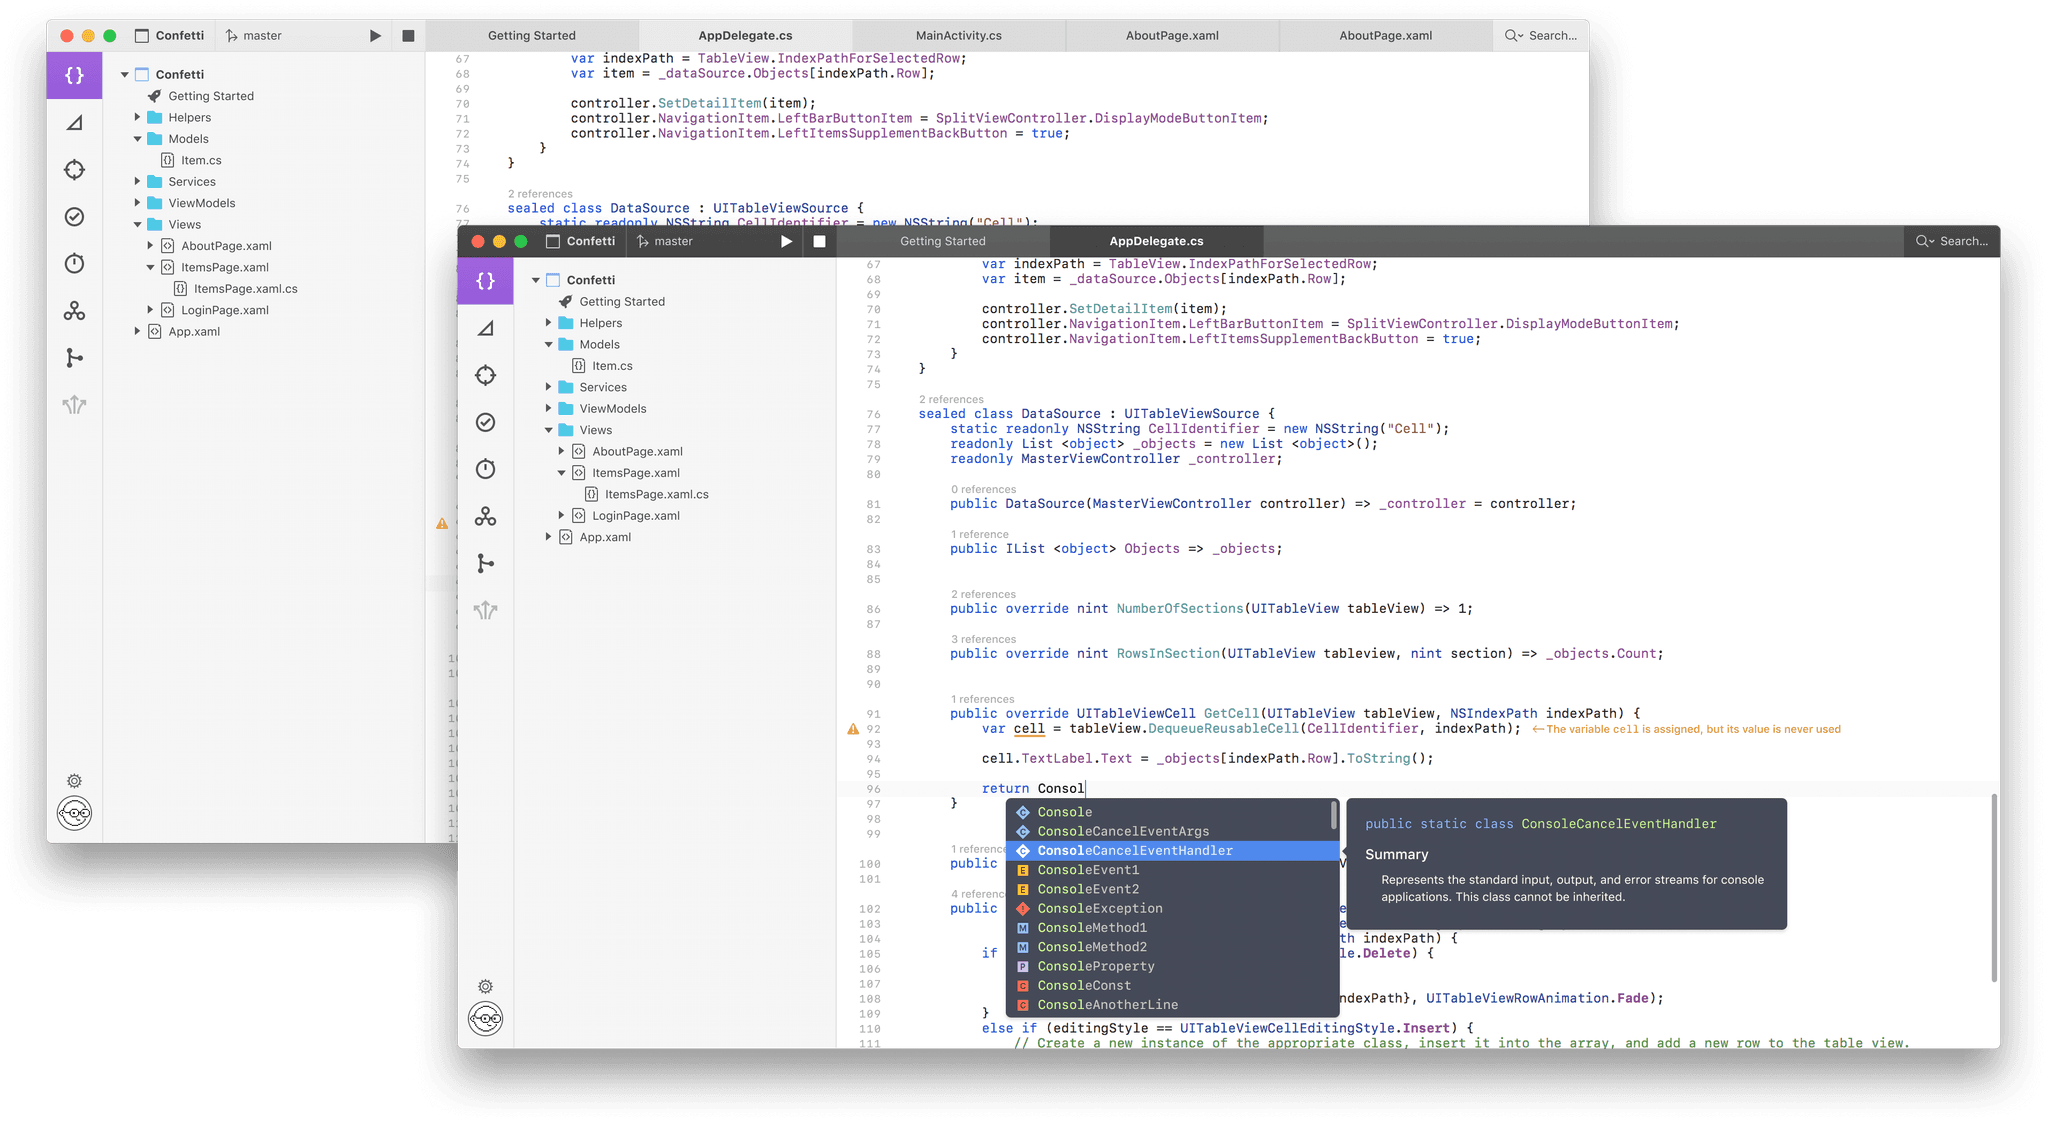This screenshot has width=2048, height=1123.
Task: Stop the build in front window toolbar
Action: click(819, 241)
